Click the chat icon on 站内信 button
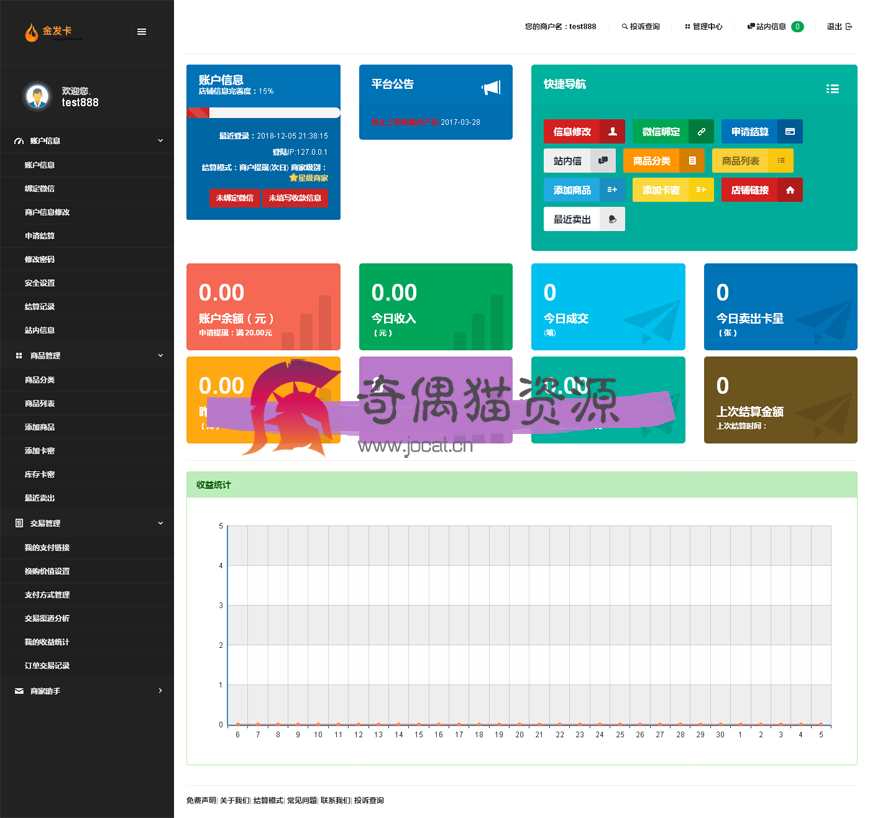 tap(603, 160)
